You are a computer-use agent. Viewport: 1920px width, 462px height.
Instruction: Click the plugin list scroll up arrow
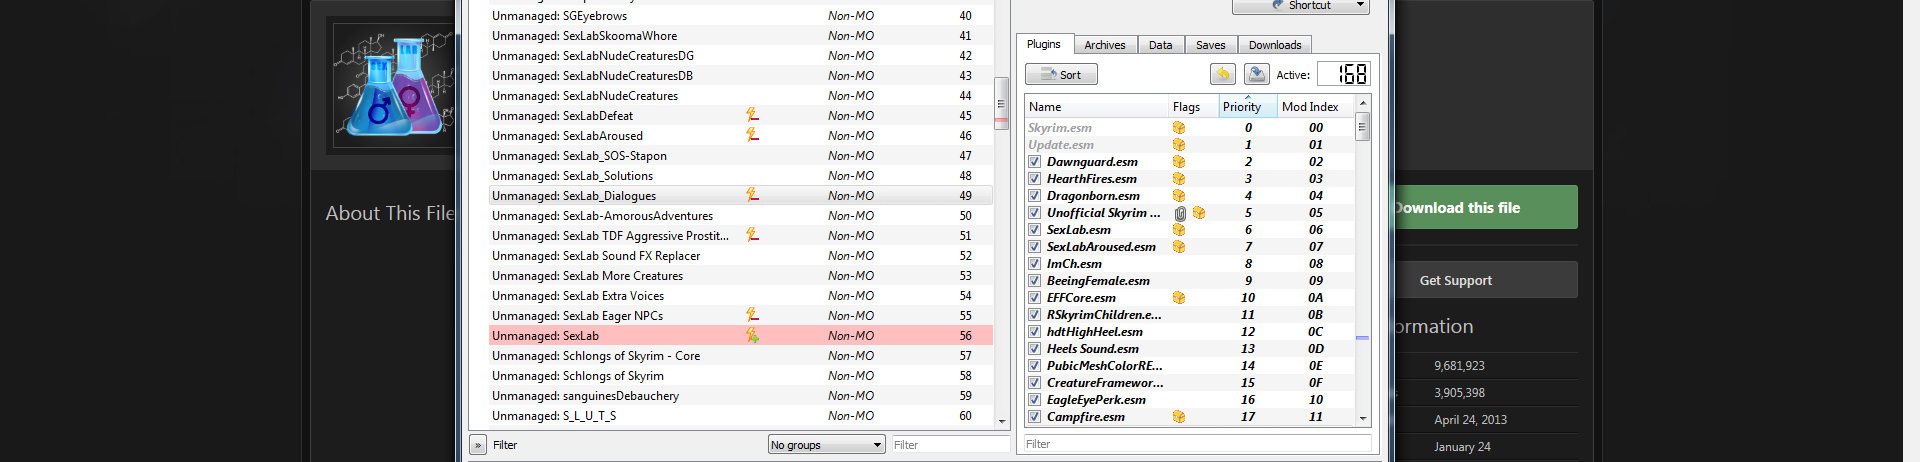click(x=1362, y=104)
